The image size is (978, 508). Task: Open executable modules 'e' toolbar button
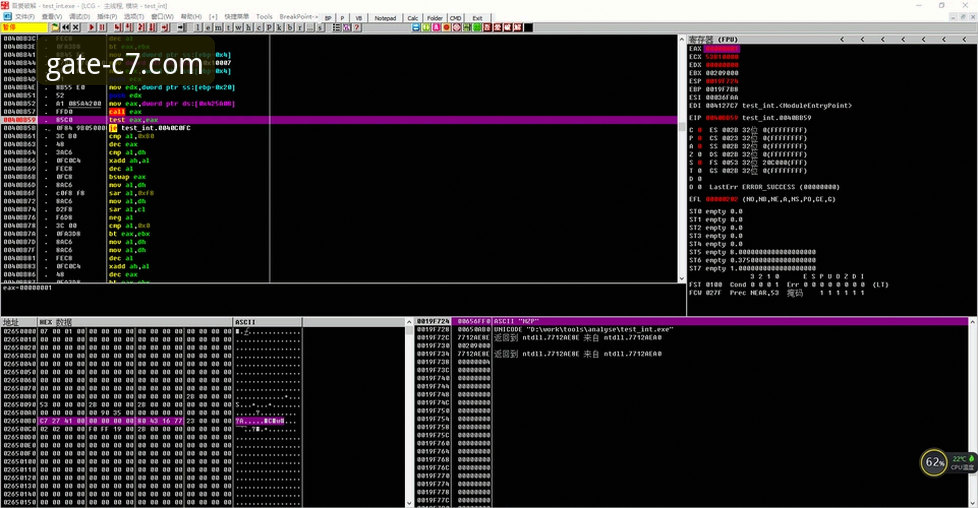coord(210,28)
